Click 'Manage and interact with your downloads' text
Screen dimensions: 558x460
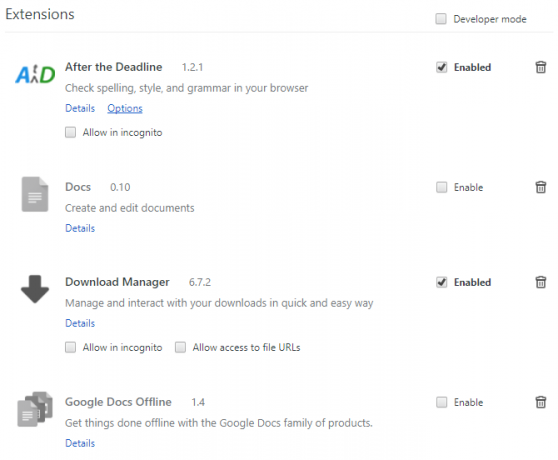pos(219,303)
